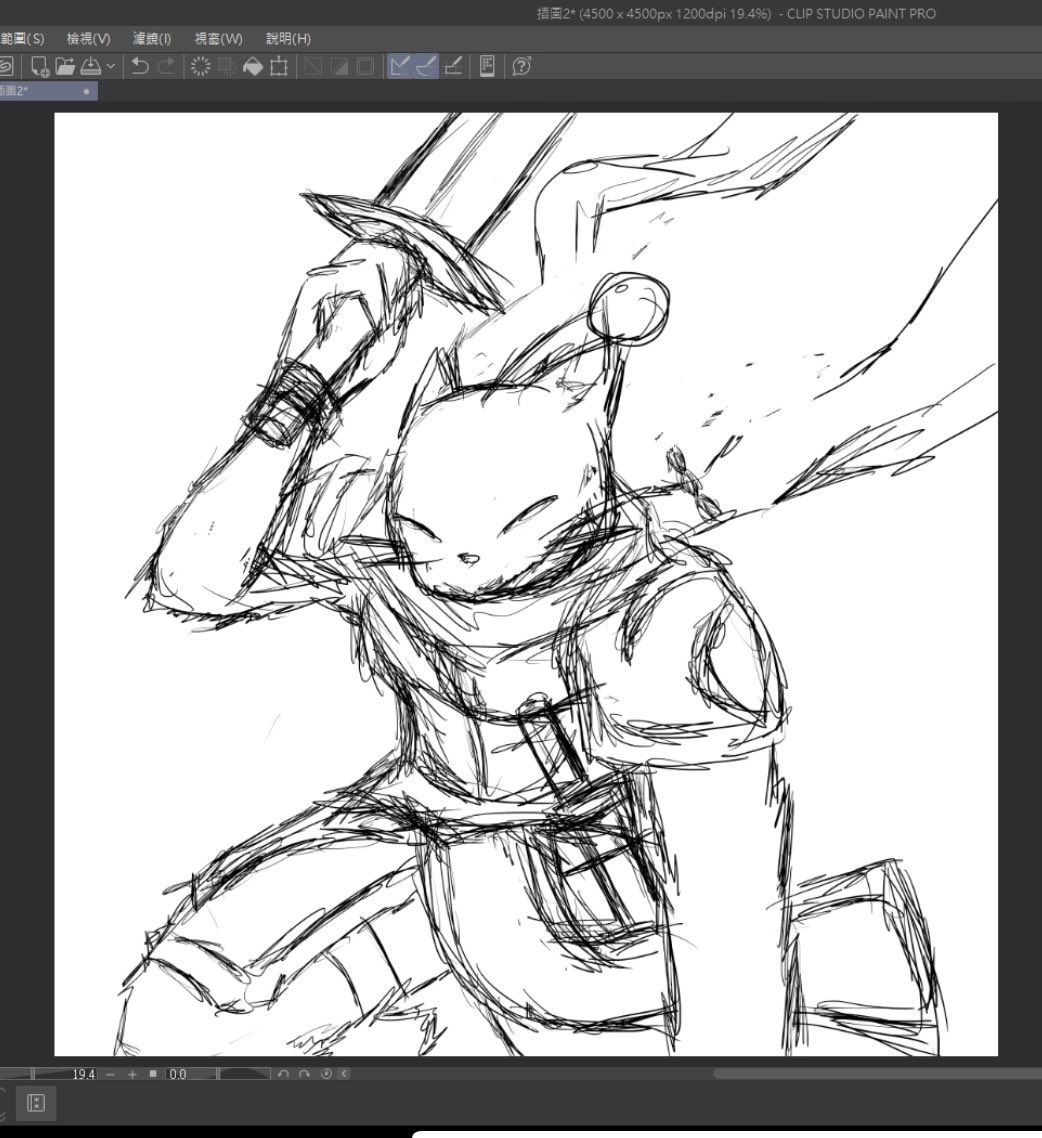The width and height of the screenshot is (1042, 1138).
Task: Rotate canvas right with clockwise arrow
Action: pyautogui.click(x=304, y=1073)
